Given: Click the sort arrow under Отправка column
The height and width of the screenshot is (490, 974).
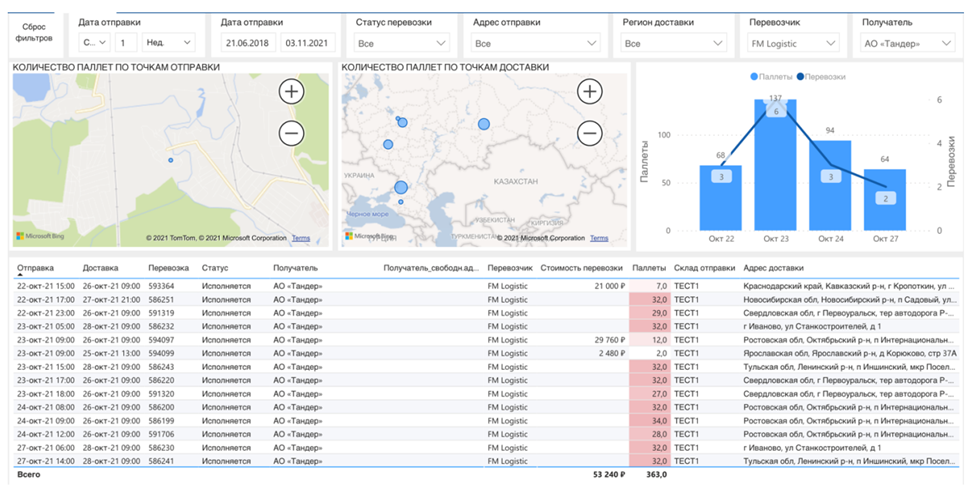Looking at the screenshot, I should [20, 274].
